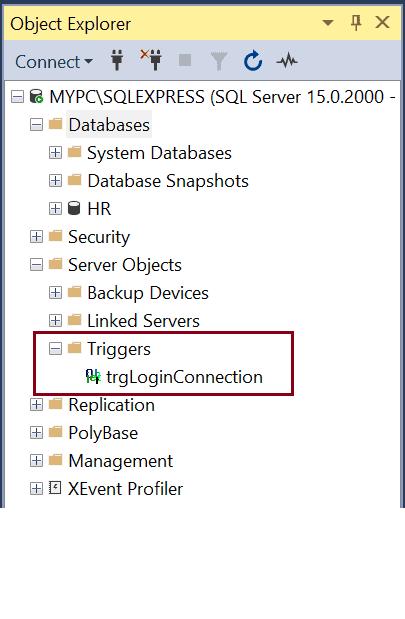Expand the XEvent Profiler node
This screenshot has height=619, width=405.
pyautogui.click(x=36, y=489)
